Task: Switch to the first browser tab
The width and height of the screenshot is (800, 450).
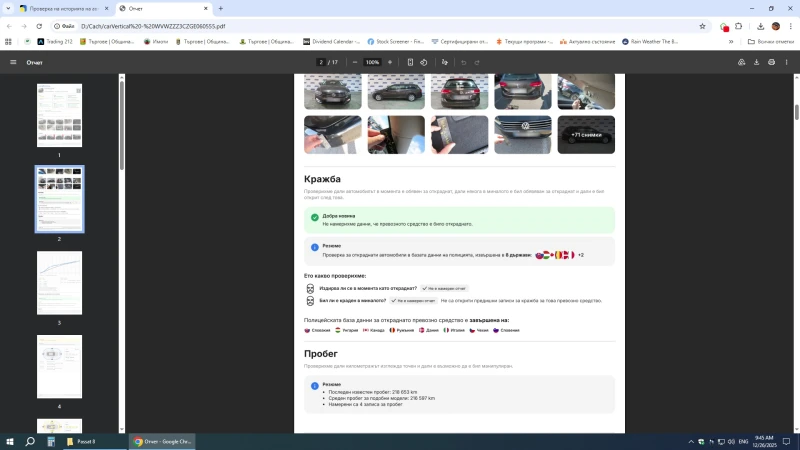Action: click(x=64, y=9)
